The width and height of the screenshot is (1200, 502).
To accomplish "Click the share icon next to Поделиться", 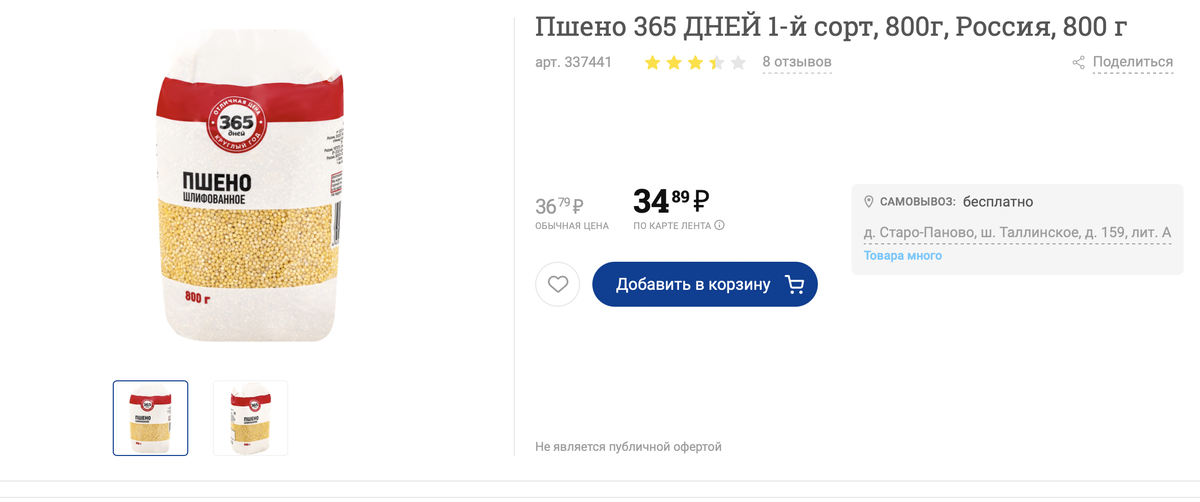I will (1079, 62).
